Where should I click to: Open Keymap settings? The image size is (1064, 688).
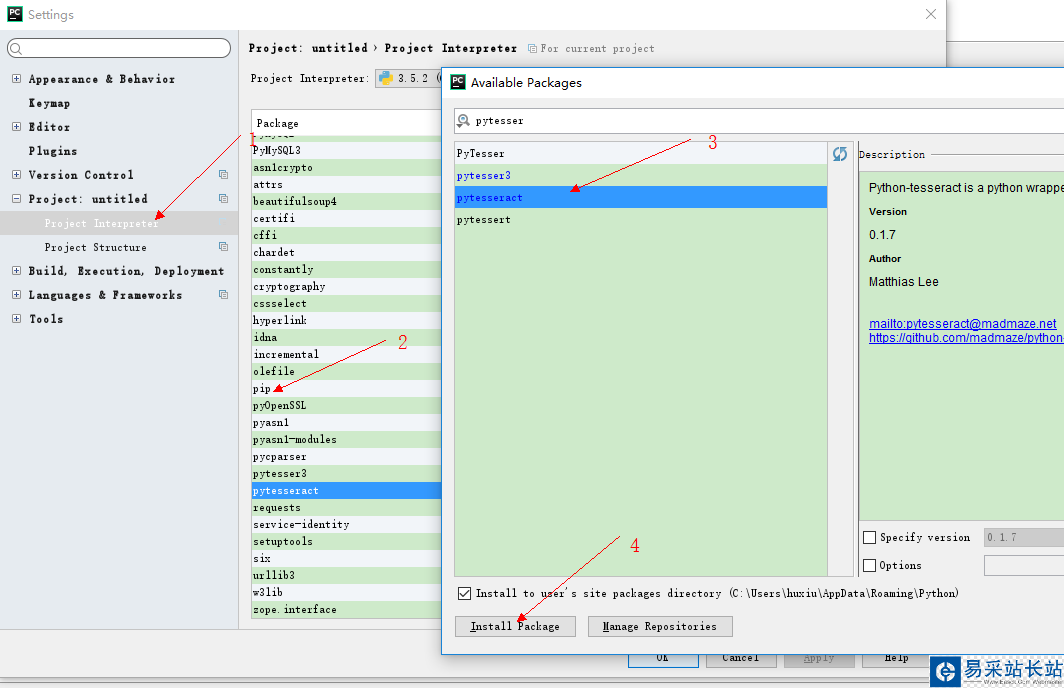(x=49, y=103)
